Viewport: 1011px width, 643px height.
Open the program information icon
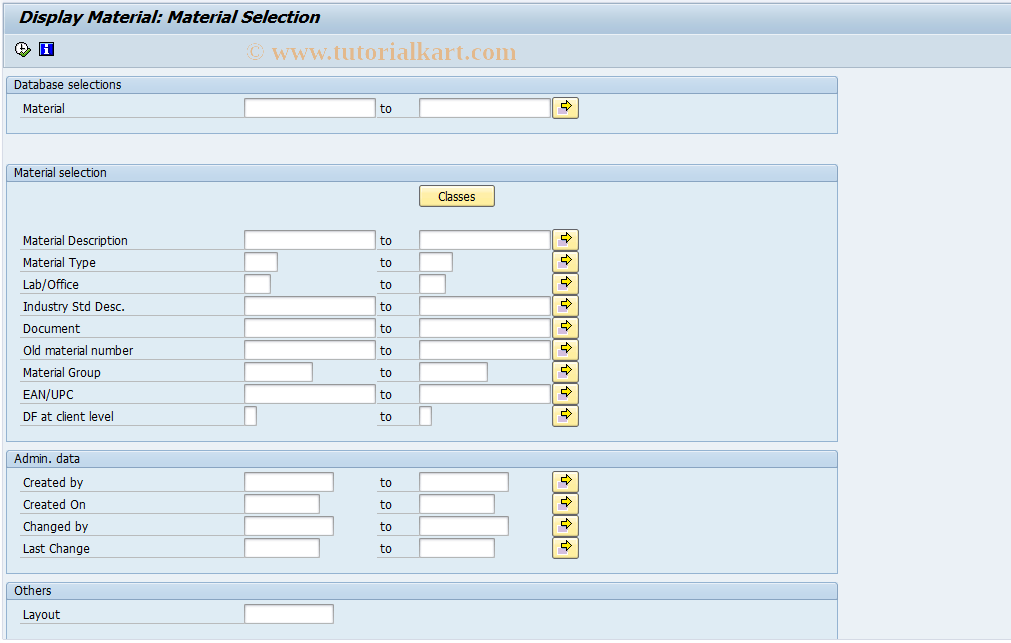coord(45,48)
